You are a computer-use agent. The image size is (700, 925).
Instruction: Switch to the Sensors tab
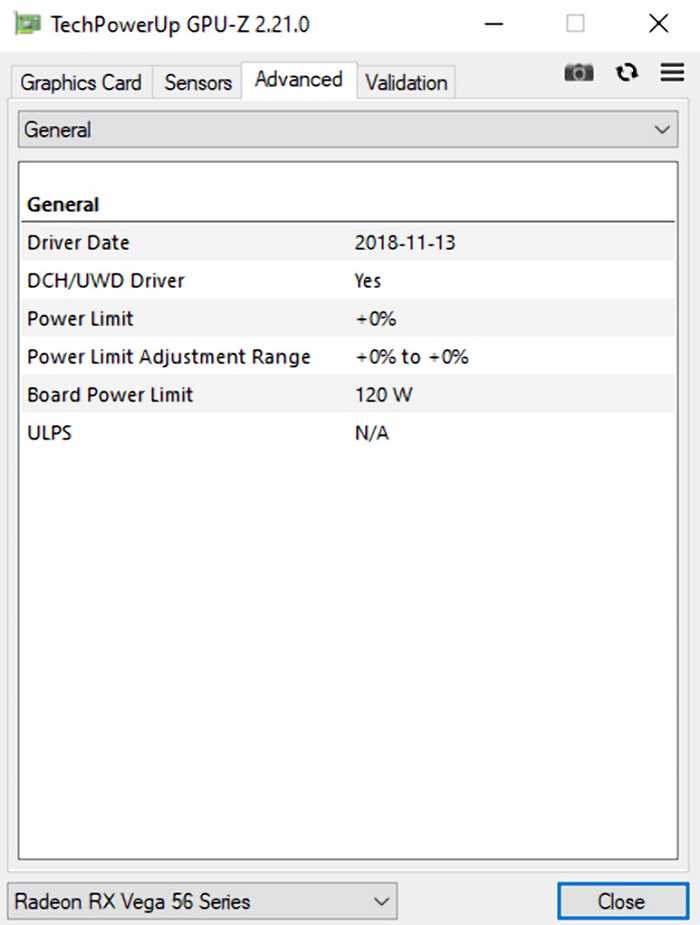coord(196,83)
